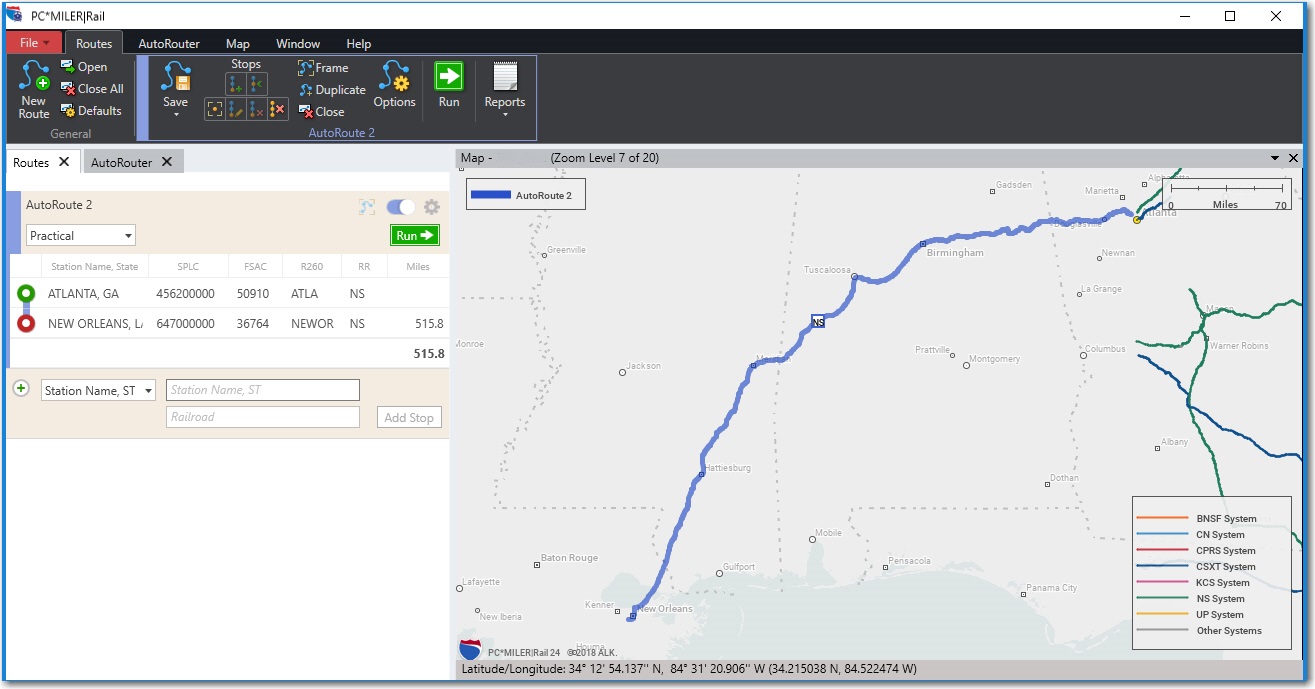Open the Station Name, ST search type dropdown
1315x689 pixels.
coord(98,391)
